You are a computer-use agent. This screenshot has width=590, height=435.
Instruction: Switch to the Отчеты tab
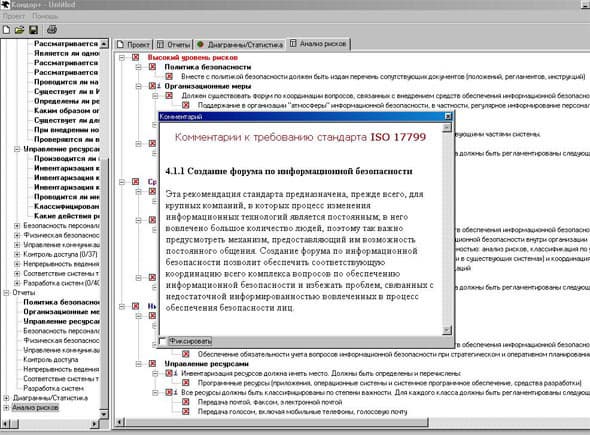coord(173,44)
